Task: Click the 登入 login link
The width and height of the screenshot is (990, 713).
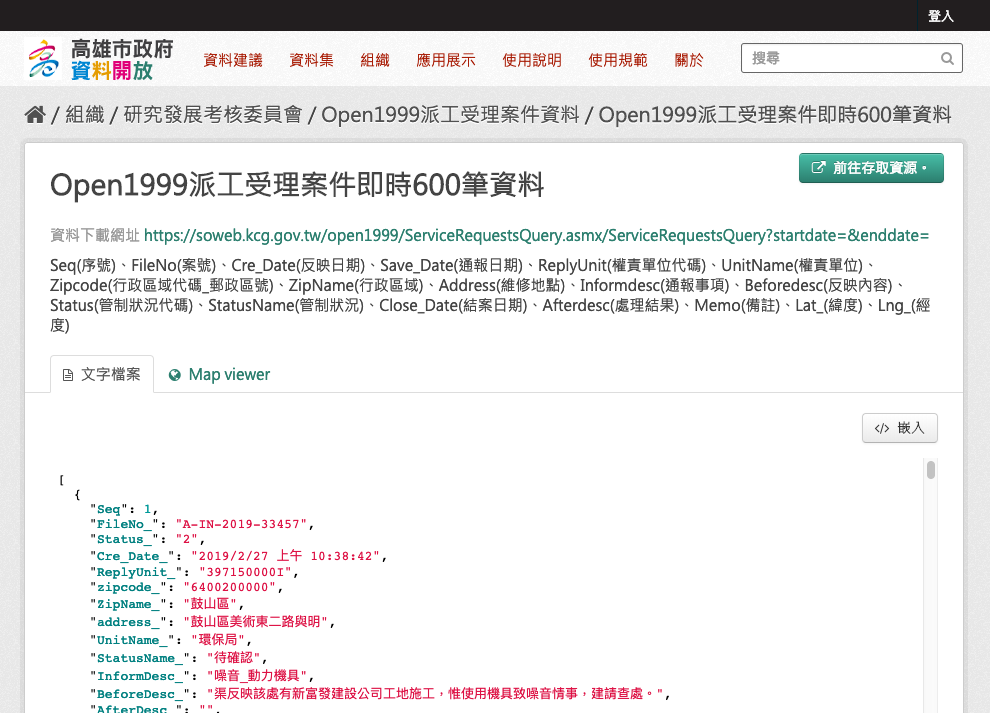Action: (x=940, y=16)
